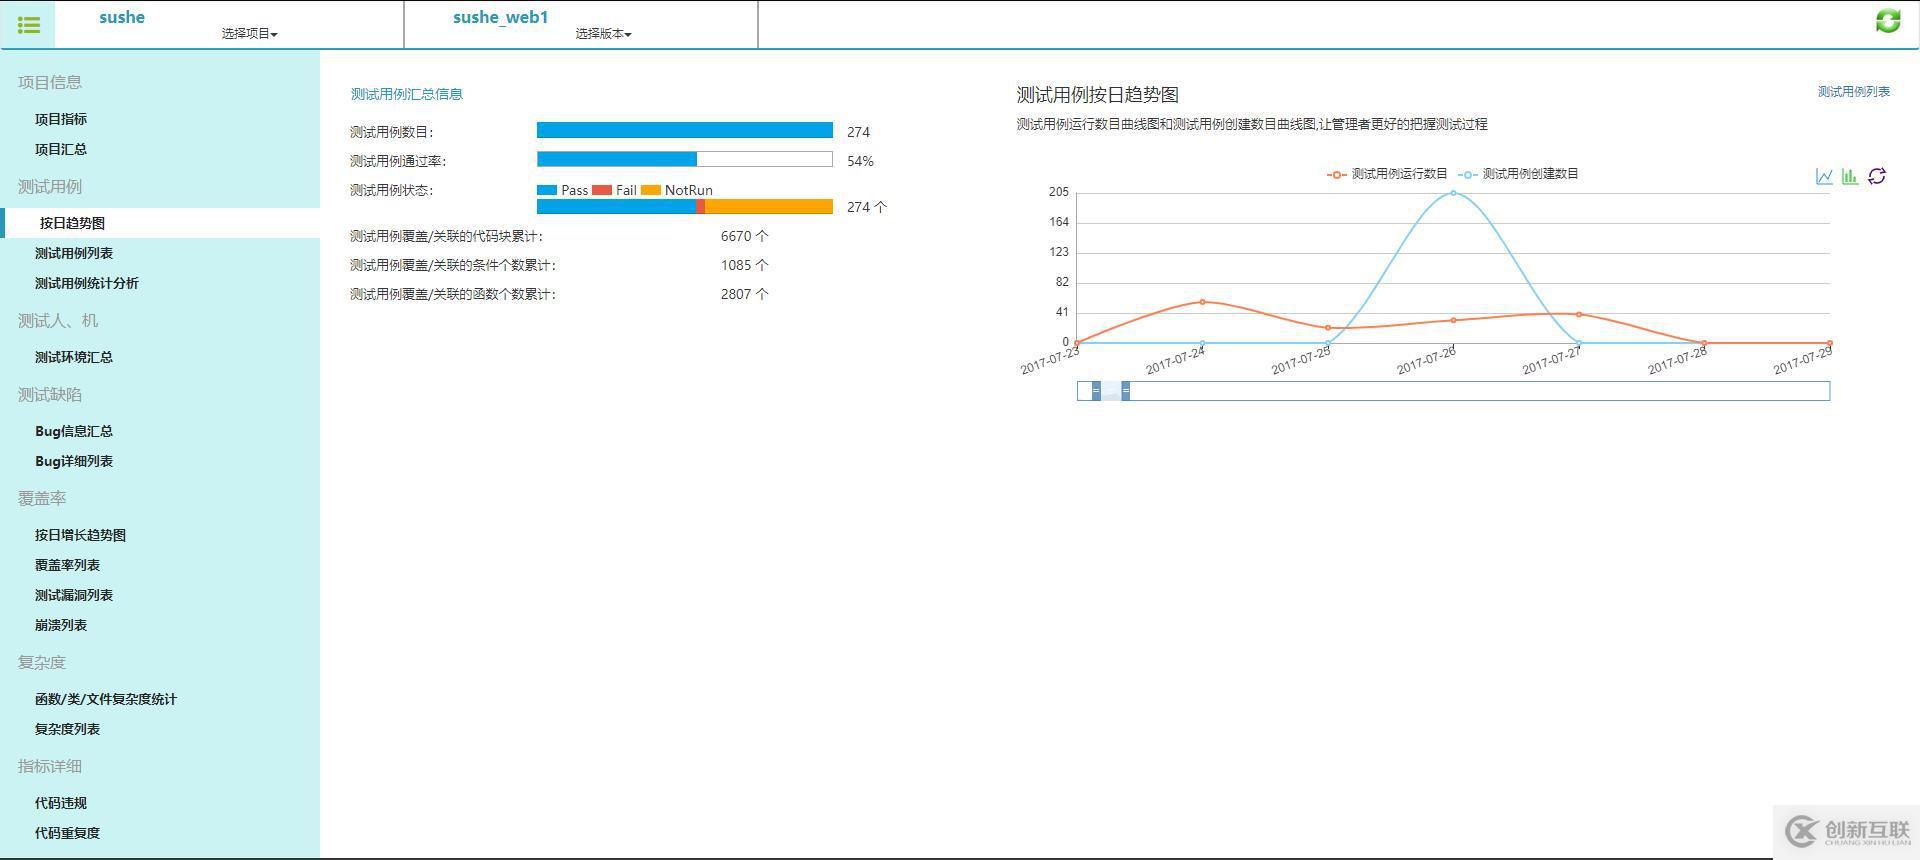Click the chart data zoom slider track
1920x860 pixels.
click(x=1453, y=391)
